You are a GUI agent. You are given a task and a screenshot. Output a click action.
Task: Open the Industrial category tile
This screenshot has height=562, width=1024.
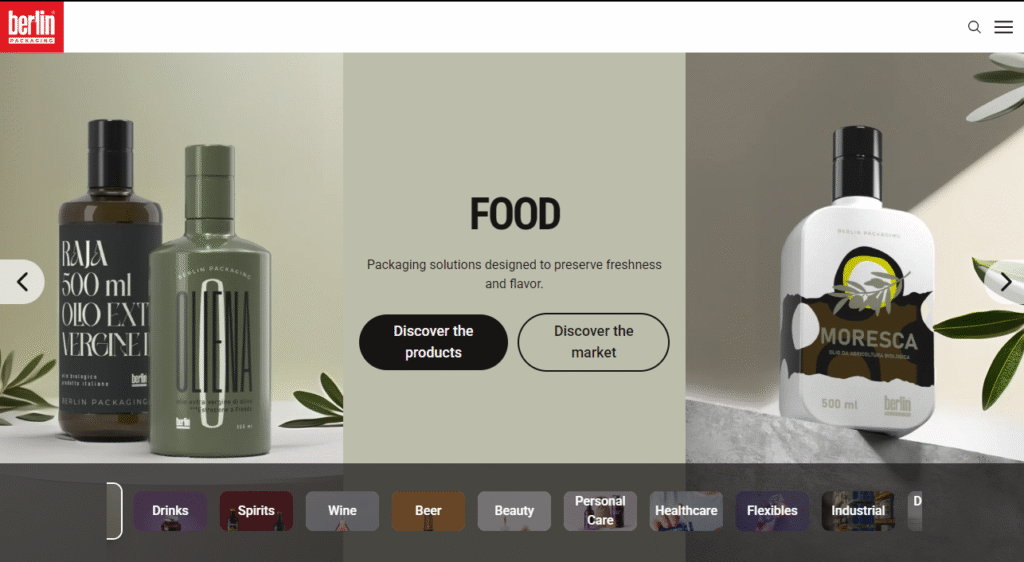pos(858,510)
